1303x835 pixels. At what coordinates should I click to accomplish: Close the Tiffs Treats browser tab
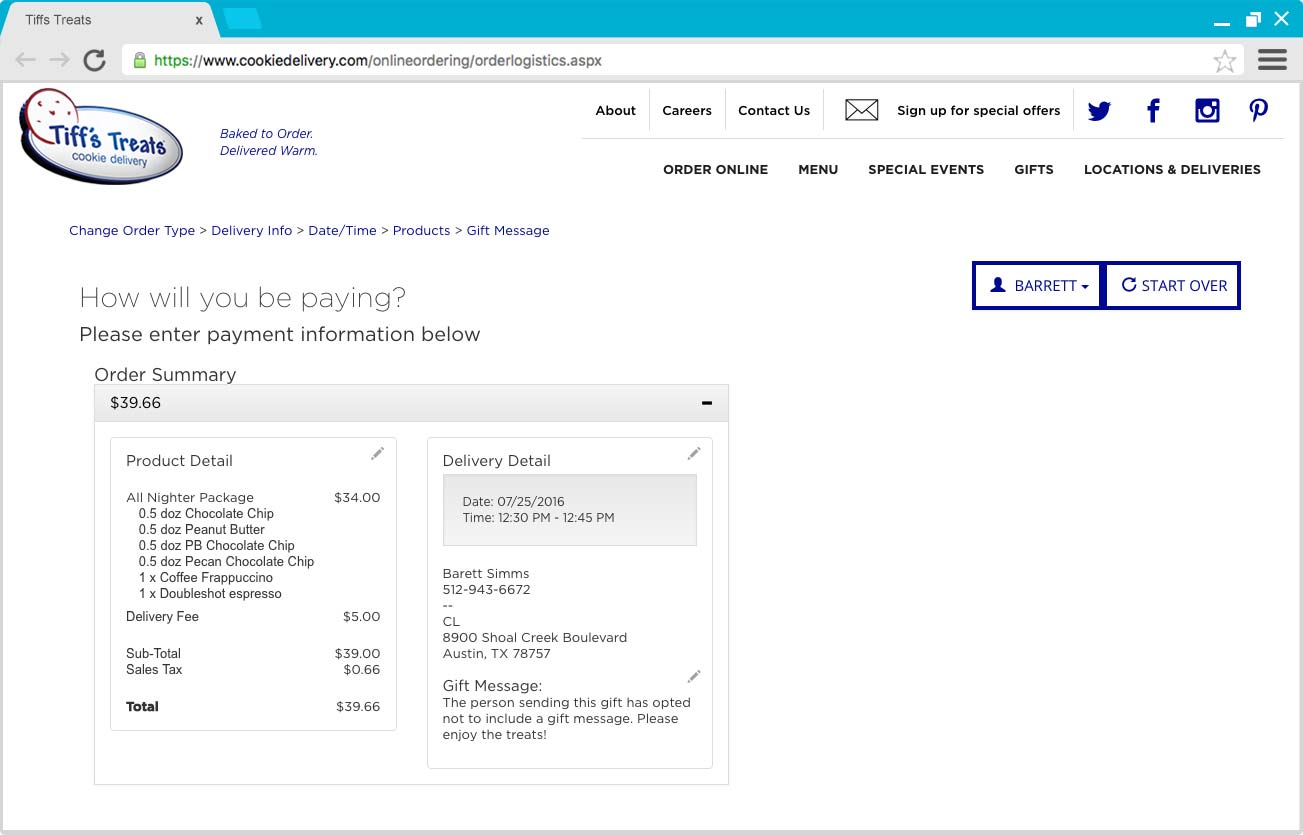pos(199,20)
